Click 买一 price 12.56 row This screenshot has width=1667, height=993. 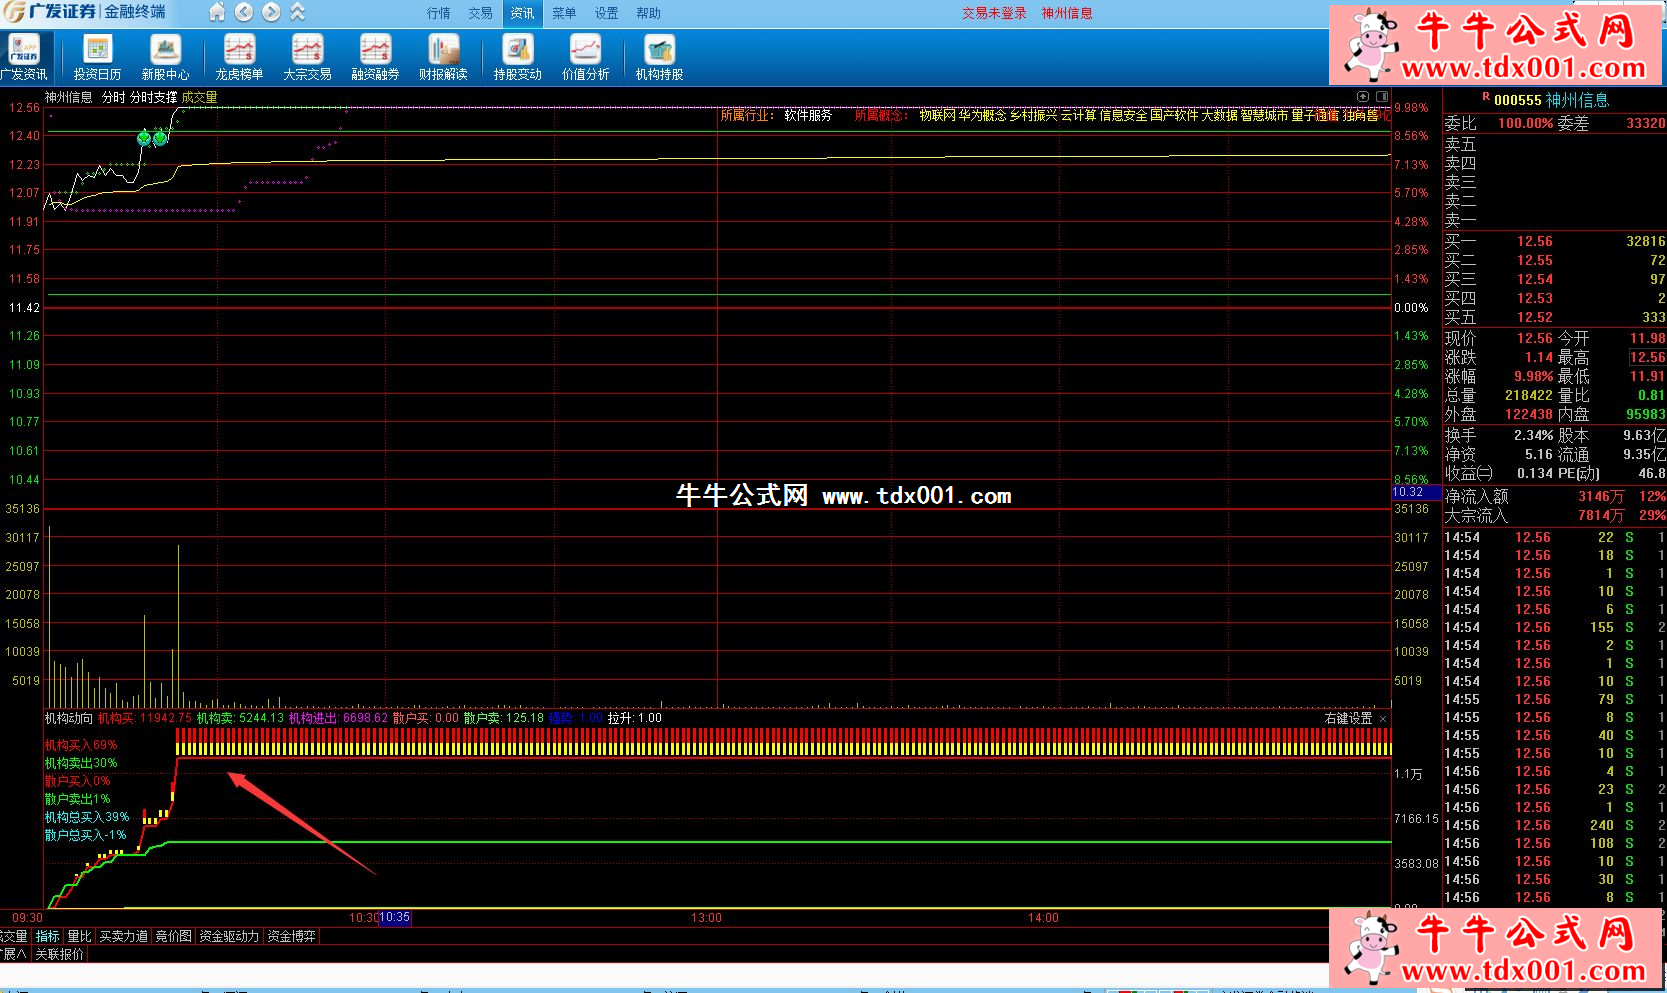1555,241
